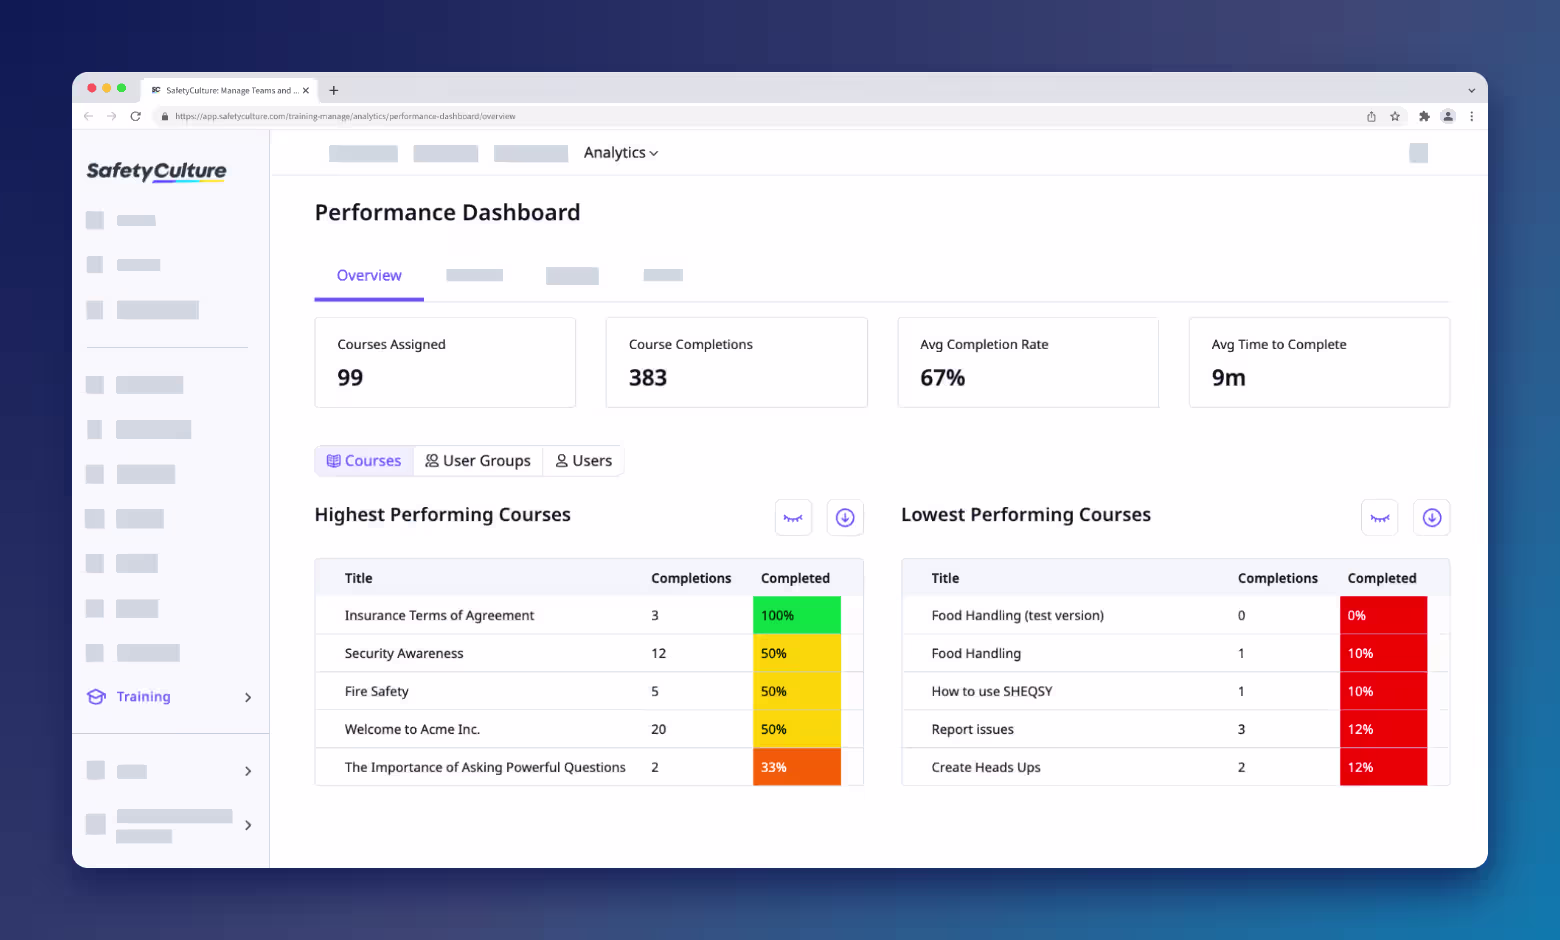The image size is (1560, 940).
Task: Click the green 100% completed cell
Action: pyautogui.click(x=797, y=615)
